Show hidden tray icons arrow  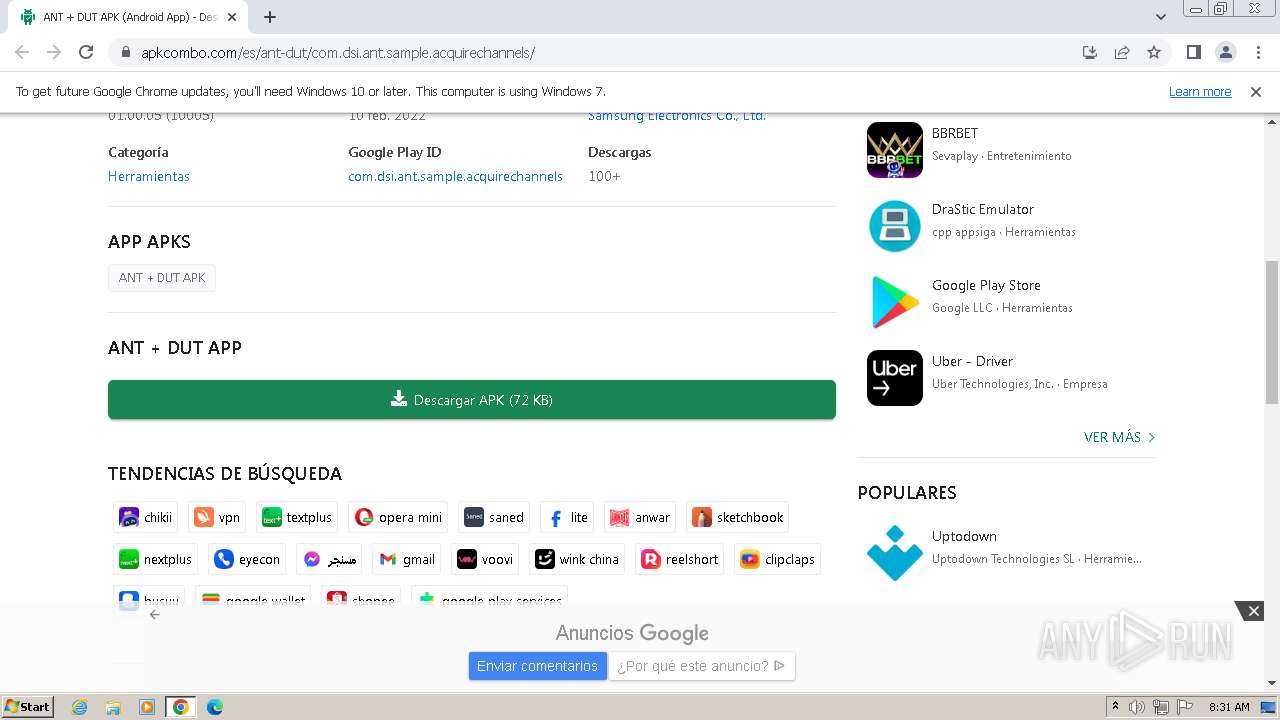coord(1115,706)
